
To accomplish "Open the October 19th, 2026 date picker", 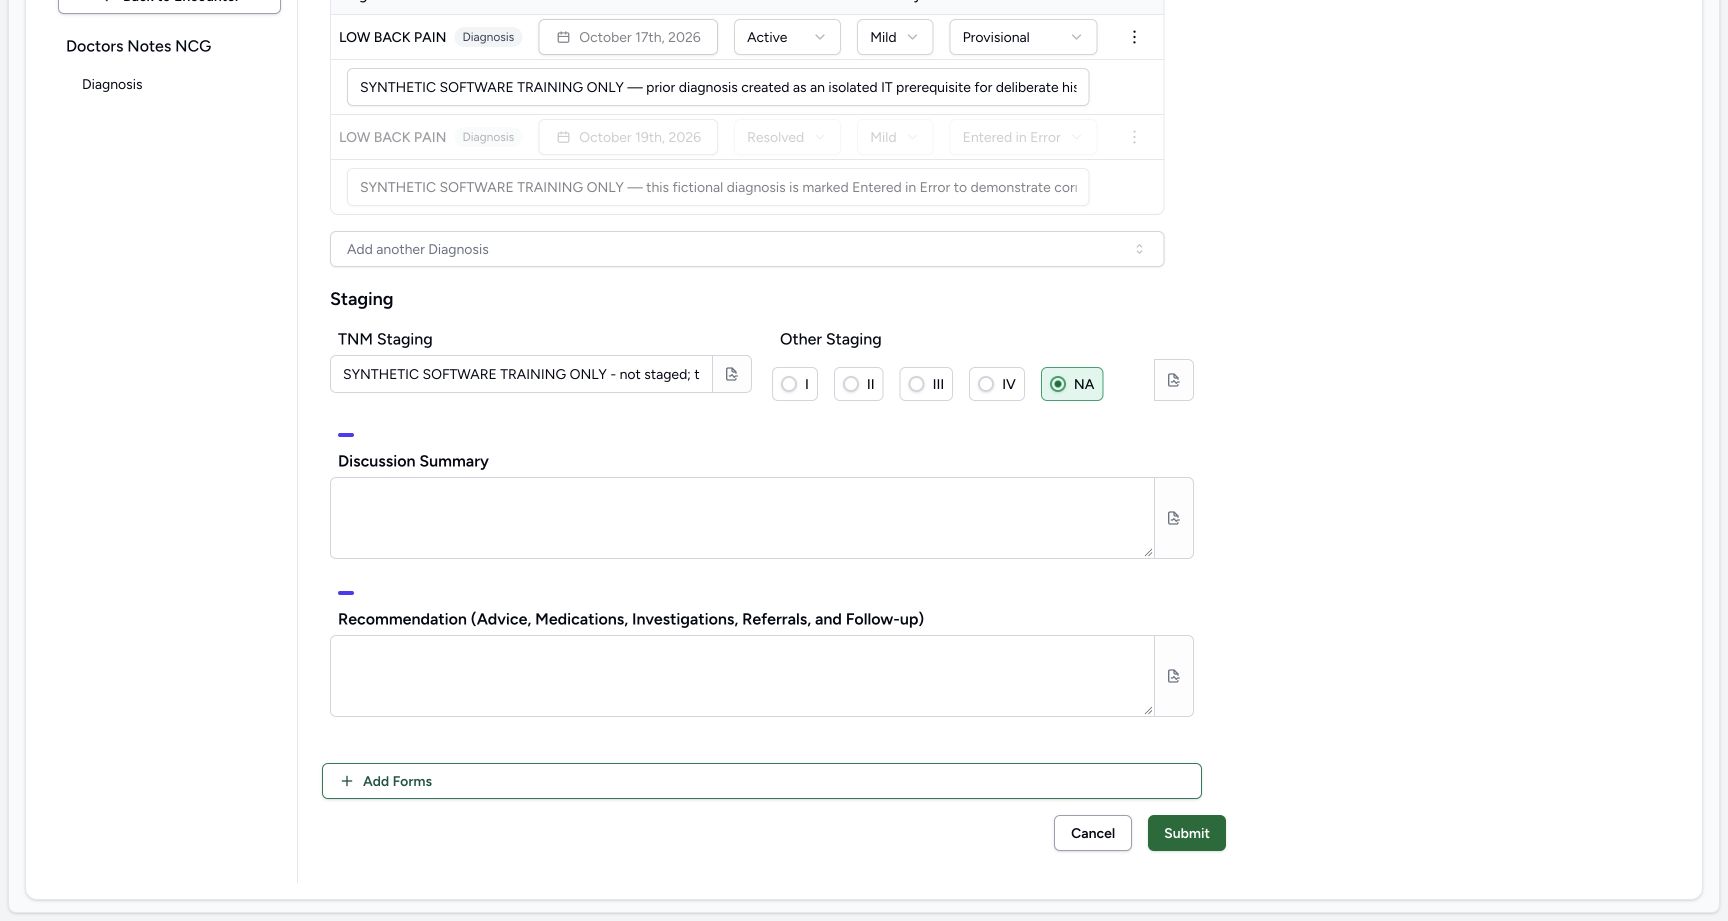I will click(628, 137).
